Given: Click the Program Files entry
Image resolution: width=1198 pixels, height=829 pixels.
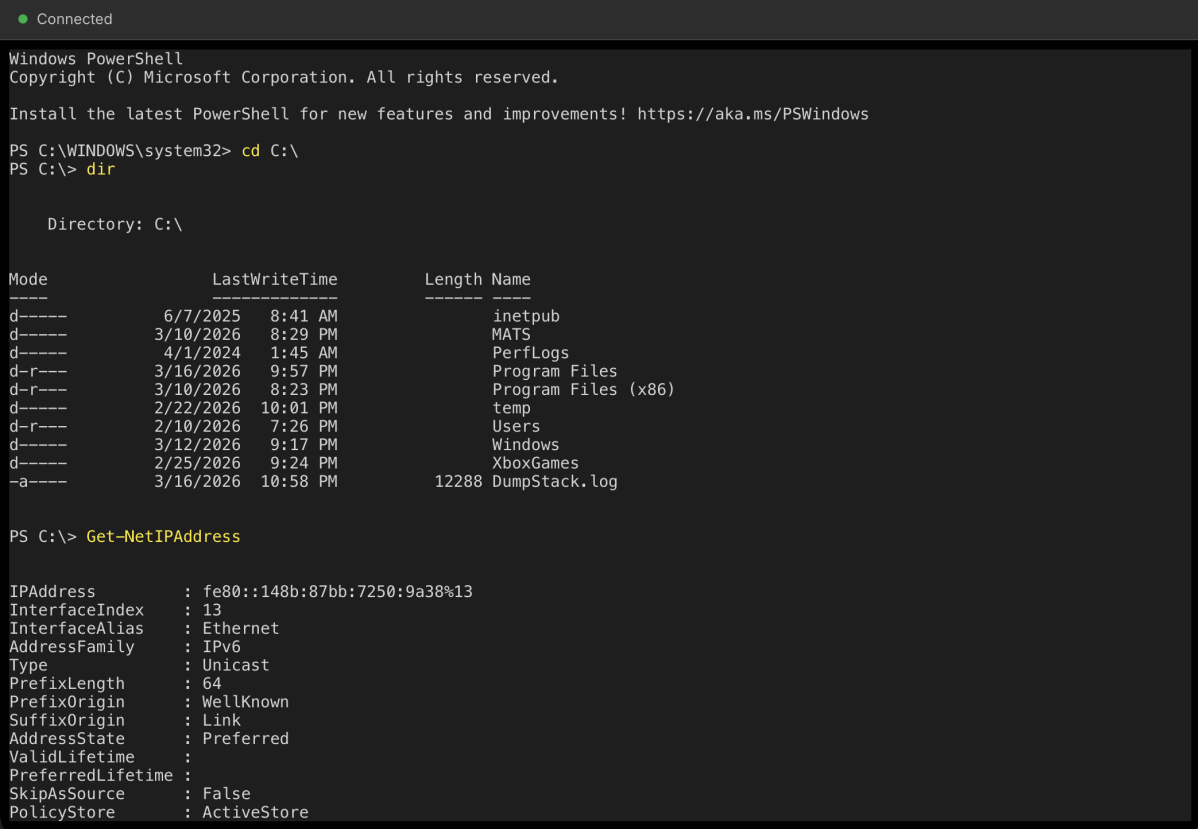Looking at the screenshot, I should coord(554,370).
